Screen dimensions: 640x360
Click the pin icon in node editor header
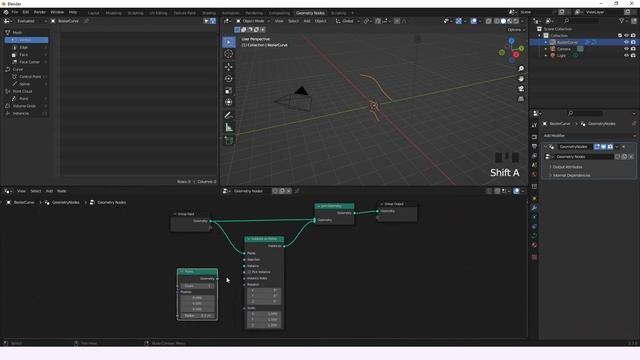tap(297, 191)
